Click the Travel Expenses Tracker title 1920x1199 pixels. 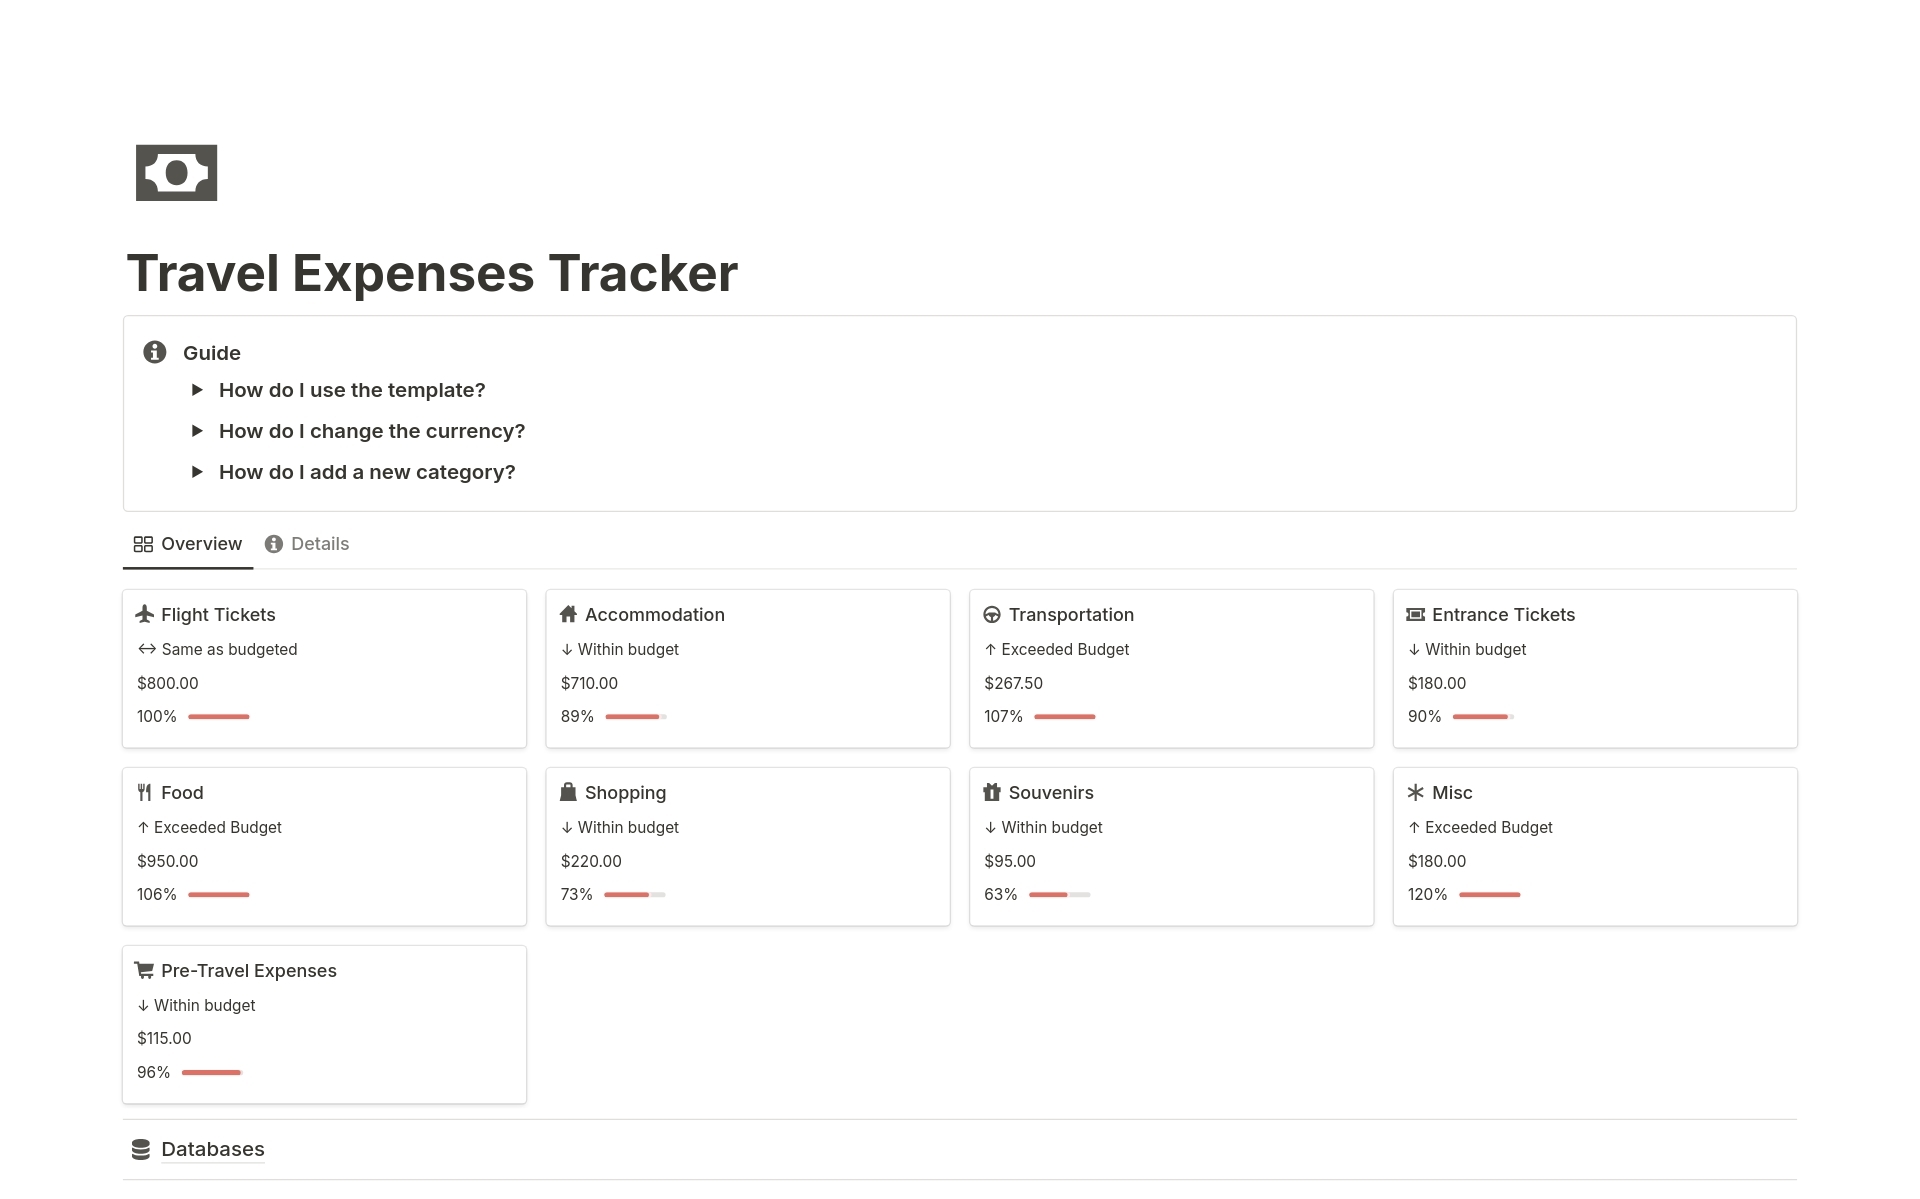point(432,271)
